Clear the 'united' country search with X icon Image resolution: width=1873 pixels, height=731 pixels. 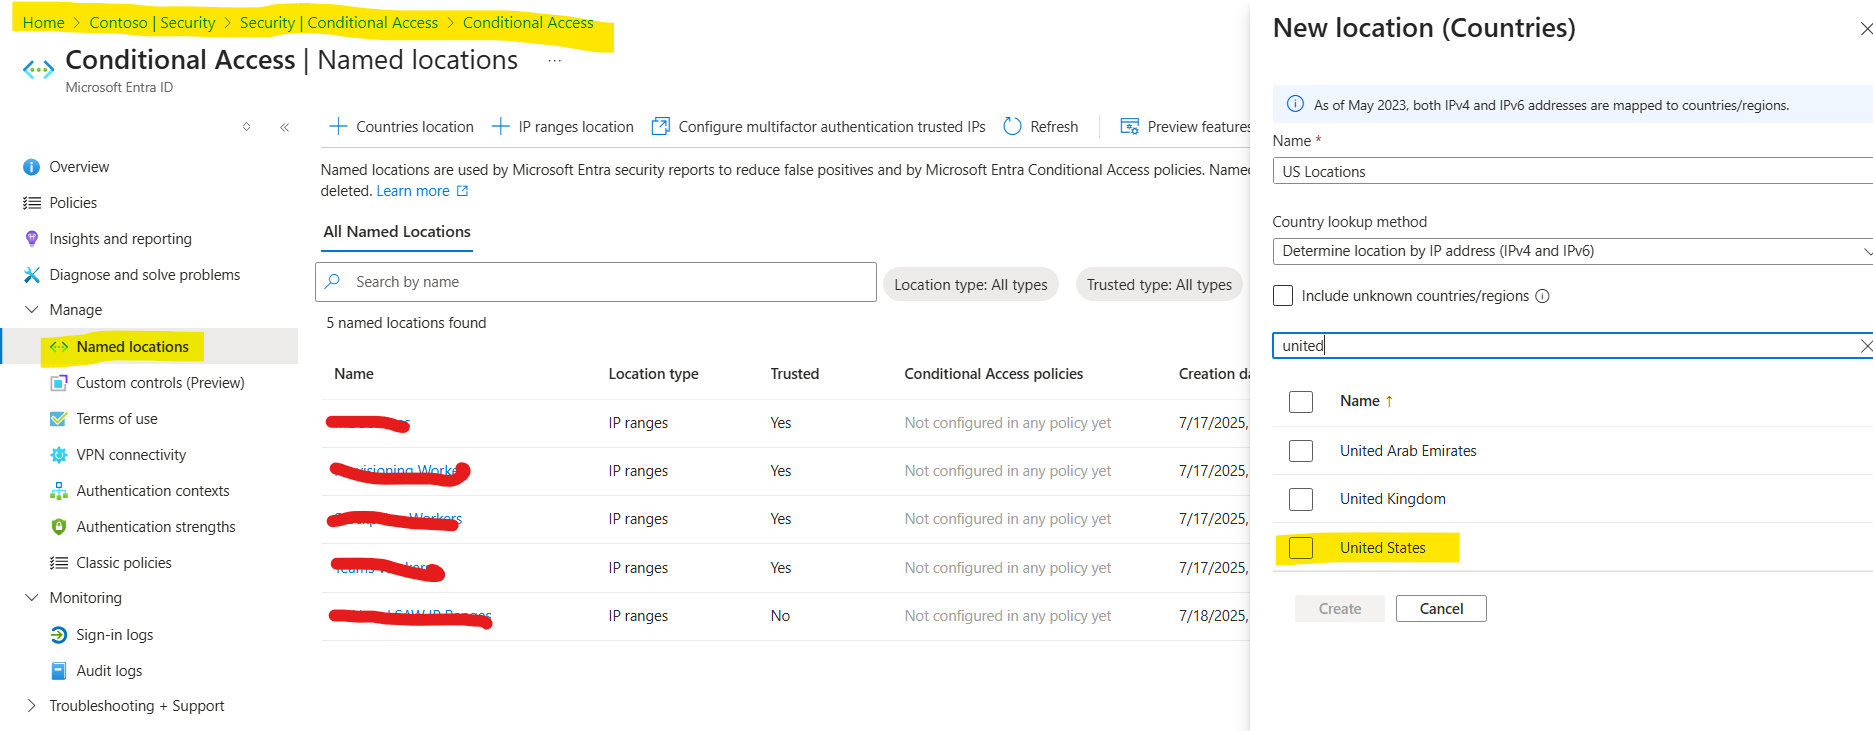click(1865, 346)
